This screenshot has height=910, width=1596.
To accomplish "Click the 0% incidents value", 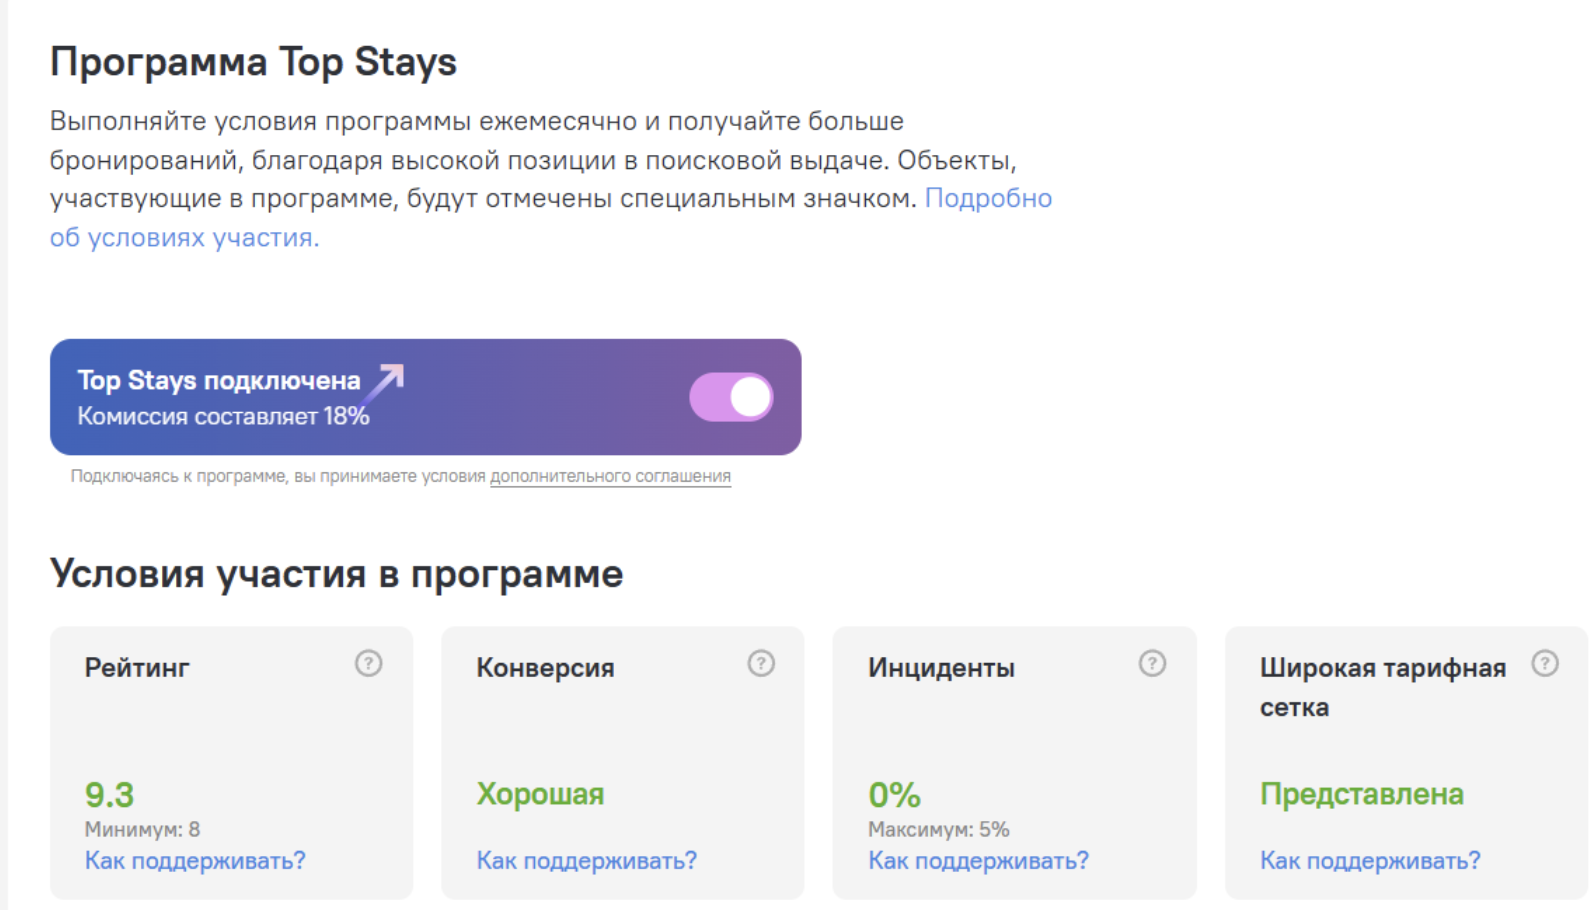I will 894,795.
